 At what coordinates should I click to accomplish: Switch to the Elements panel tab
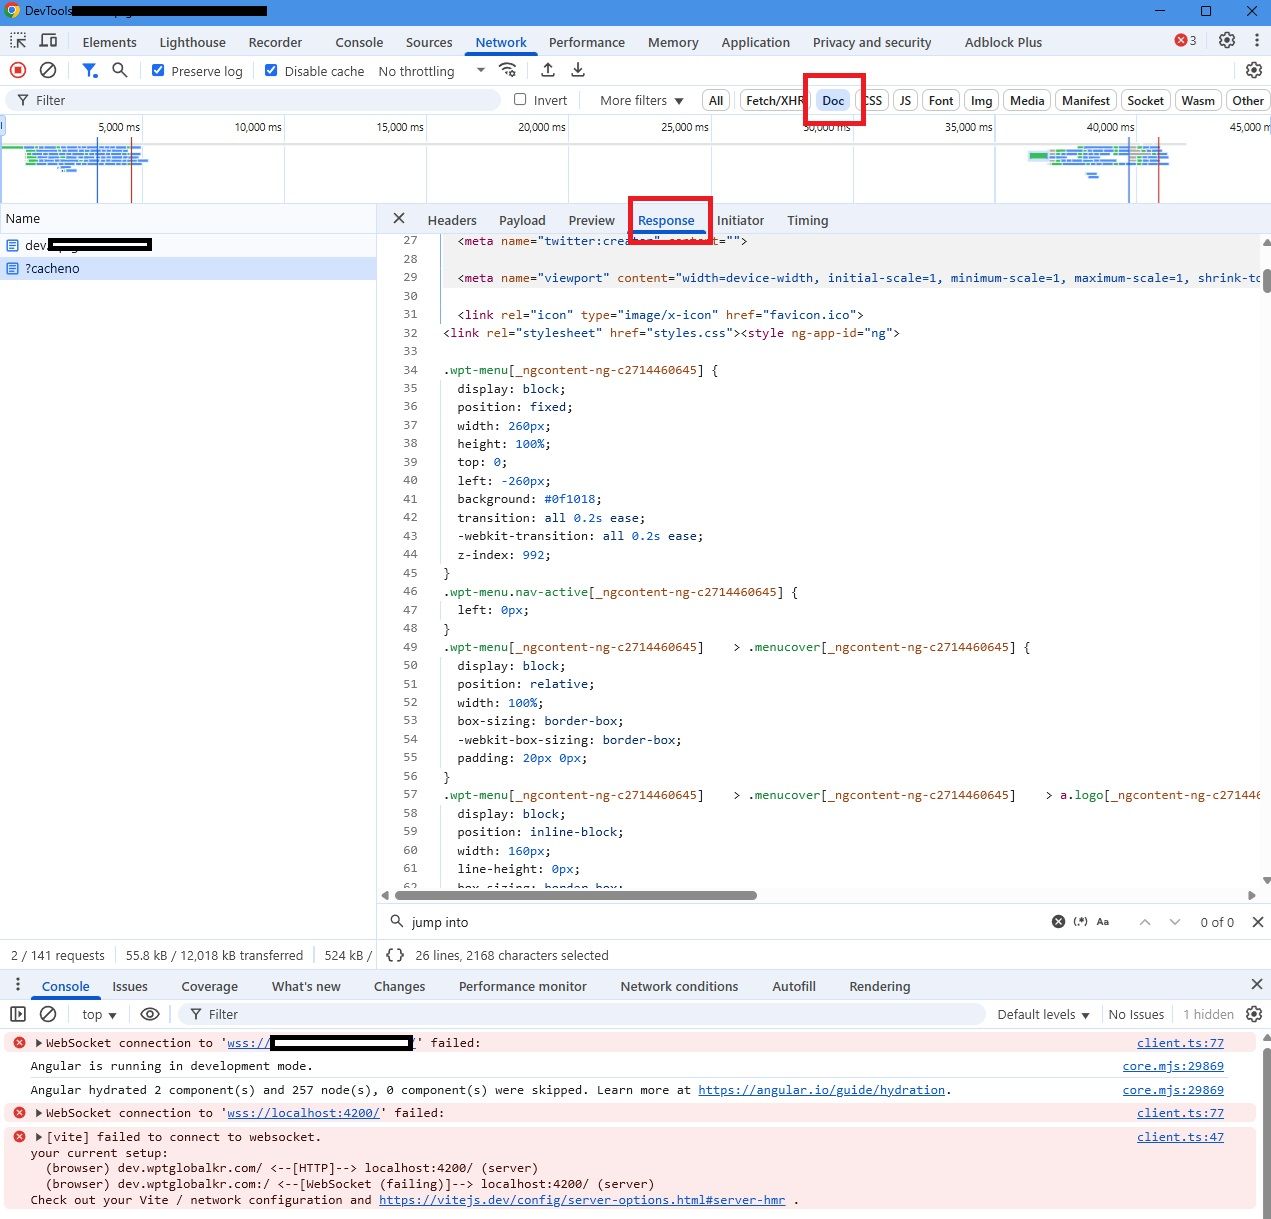[109, 42]
